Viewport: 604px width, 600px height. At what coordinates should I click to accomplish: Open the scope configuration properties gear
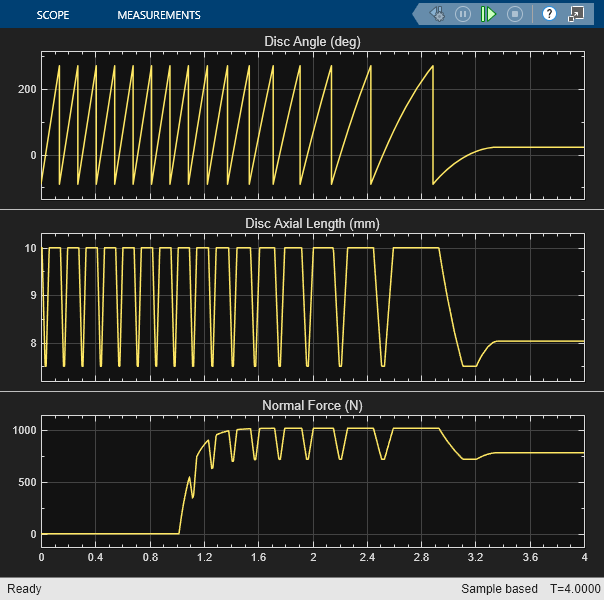(x=437, y=14)
